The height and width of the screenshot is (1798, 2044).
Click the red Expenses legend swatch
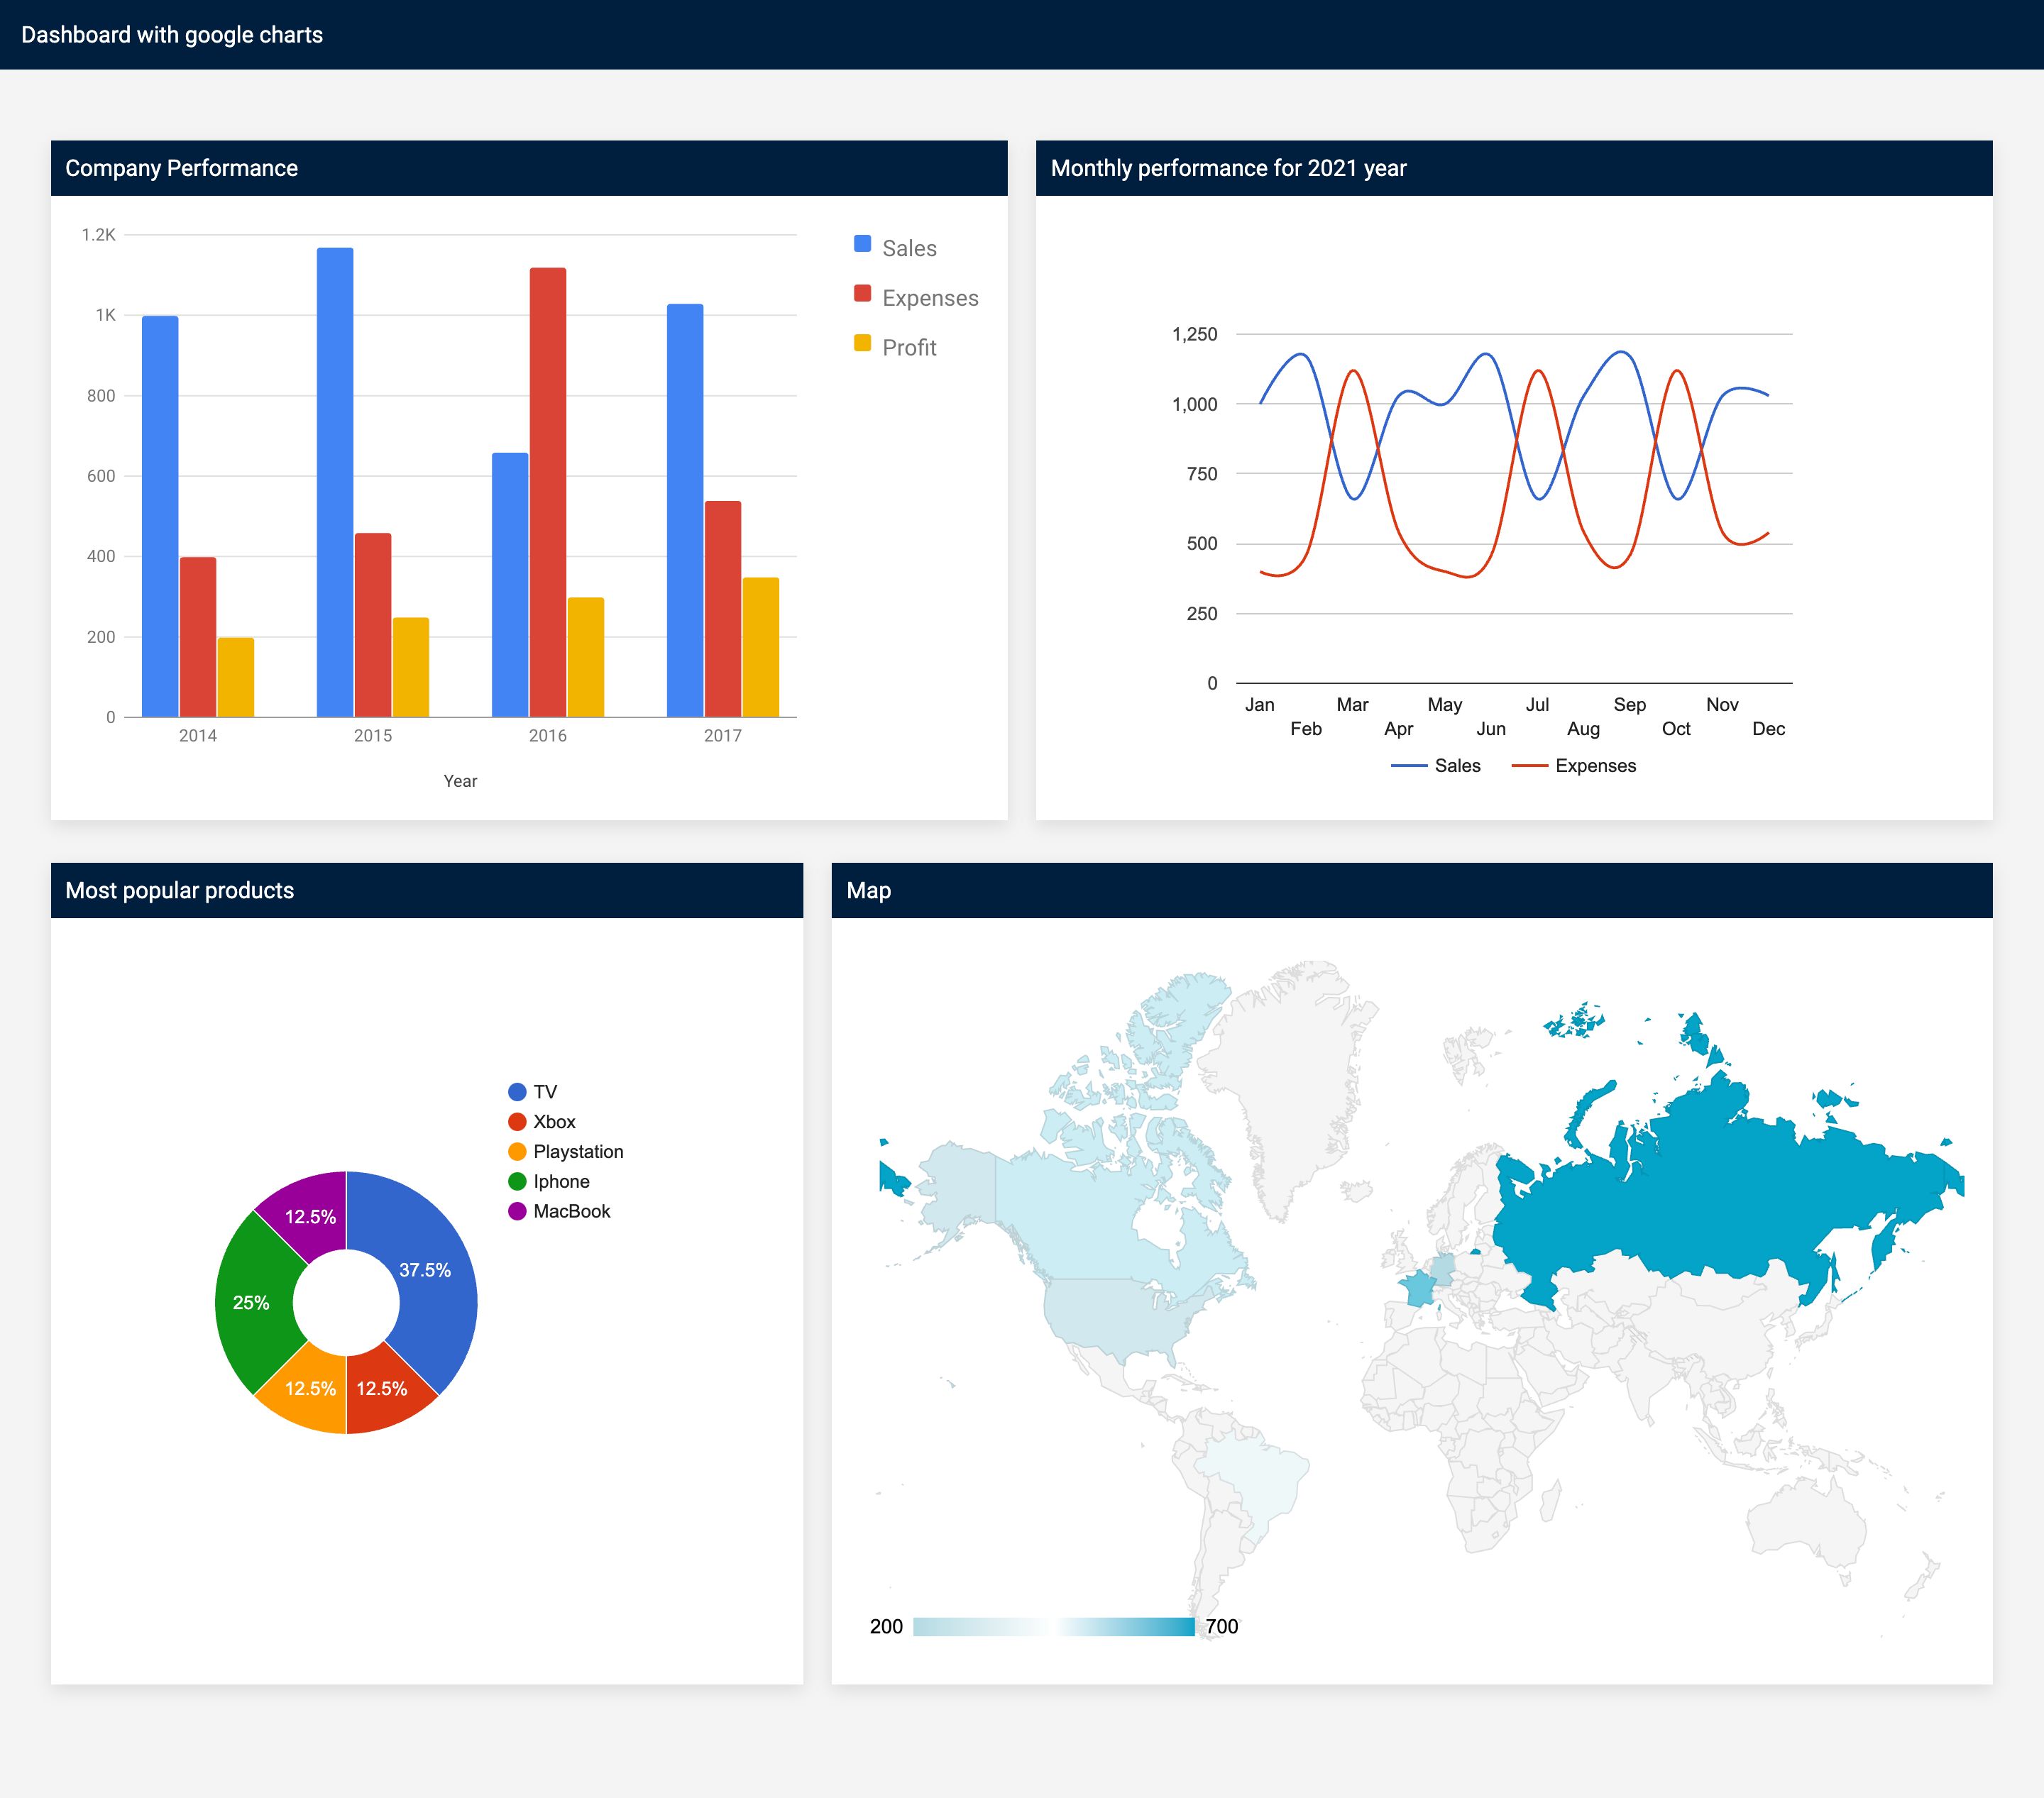[862, 293]
